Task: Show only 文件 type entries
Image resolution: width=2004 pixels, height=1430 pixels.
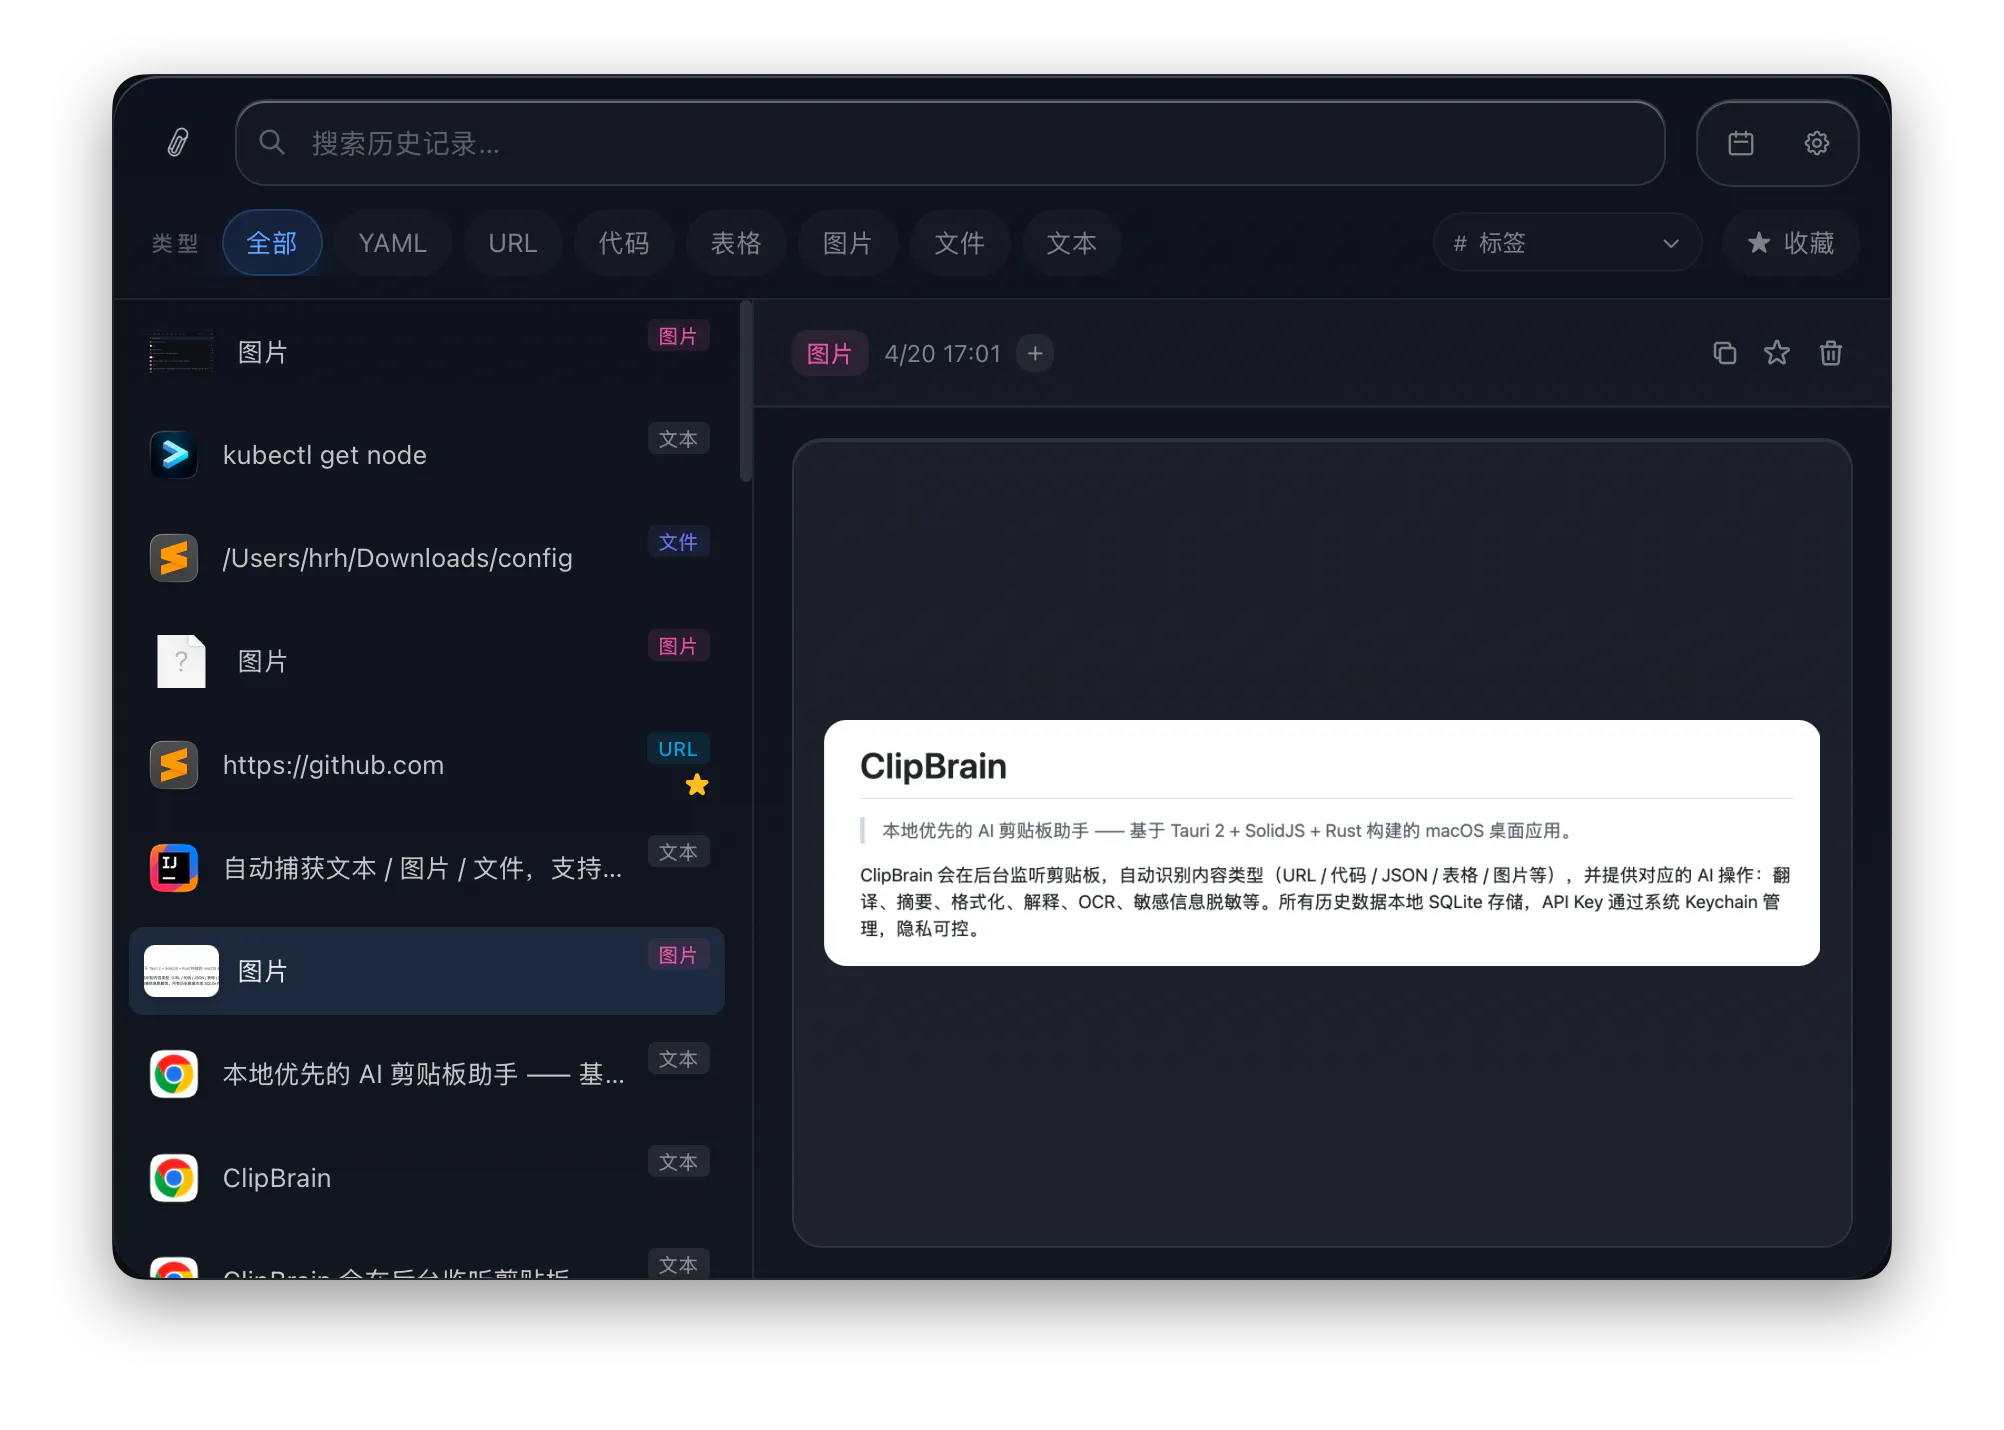Action: [960, 243]
